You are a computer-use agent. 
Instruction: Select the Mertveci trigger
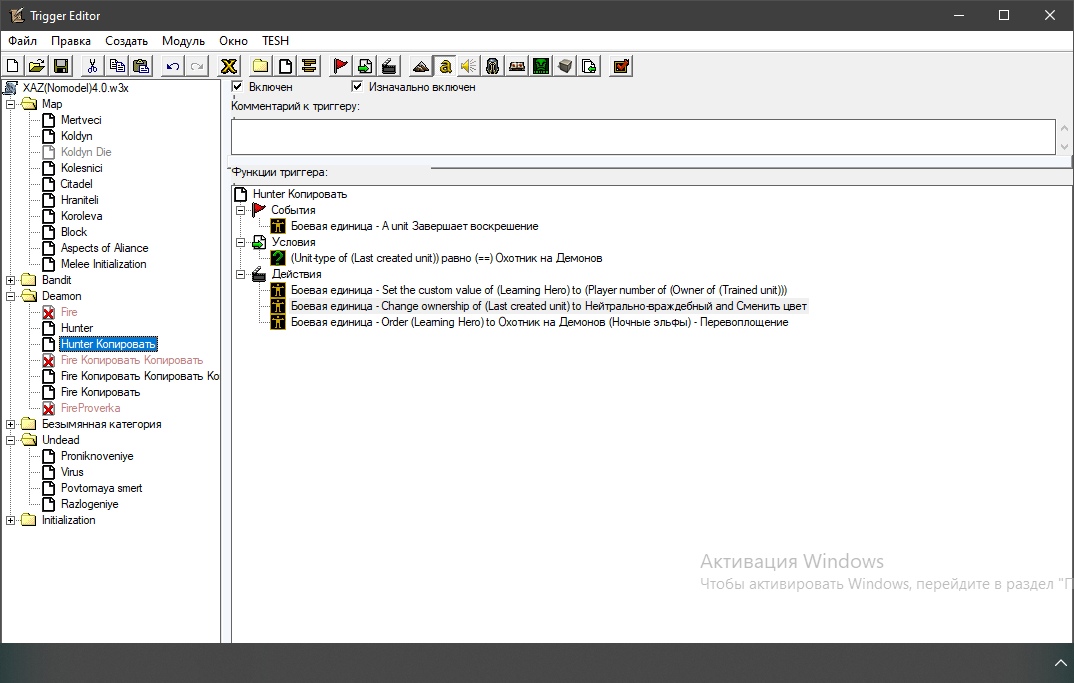pos(81,120)
